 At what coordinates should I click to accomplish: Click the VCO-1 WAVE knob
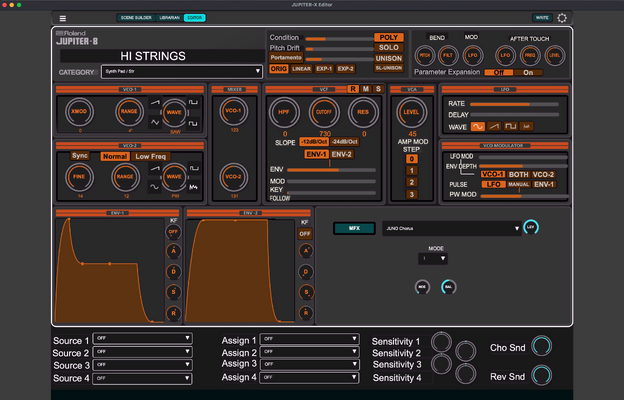coord(174,113)
